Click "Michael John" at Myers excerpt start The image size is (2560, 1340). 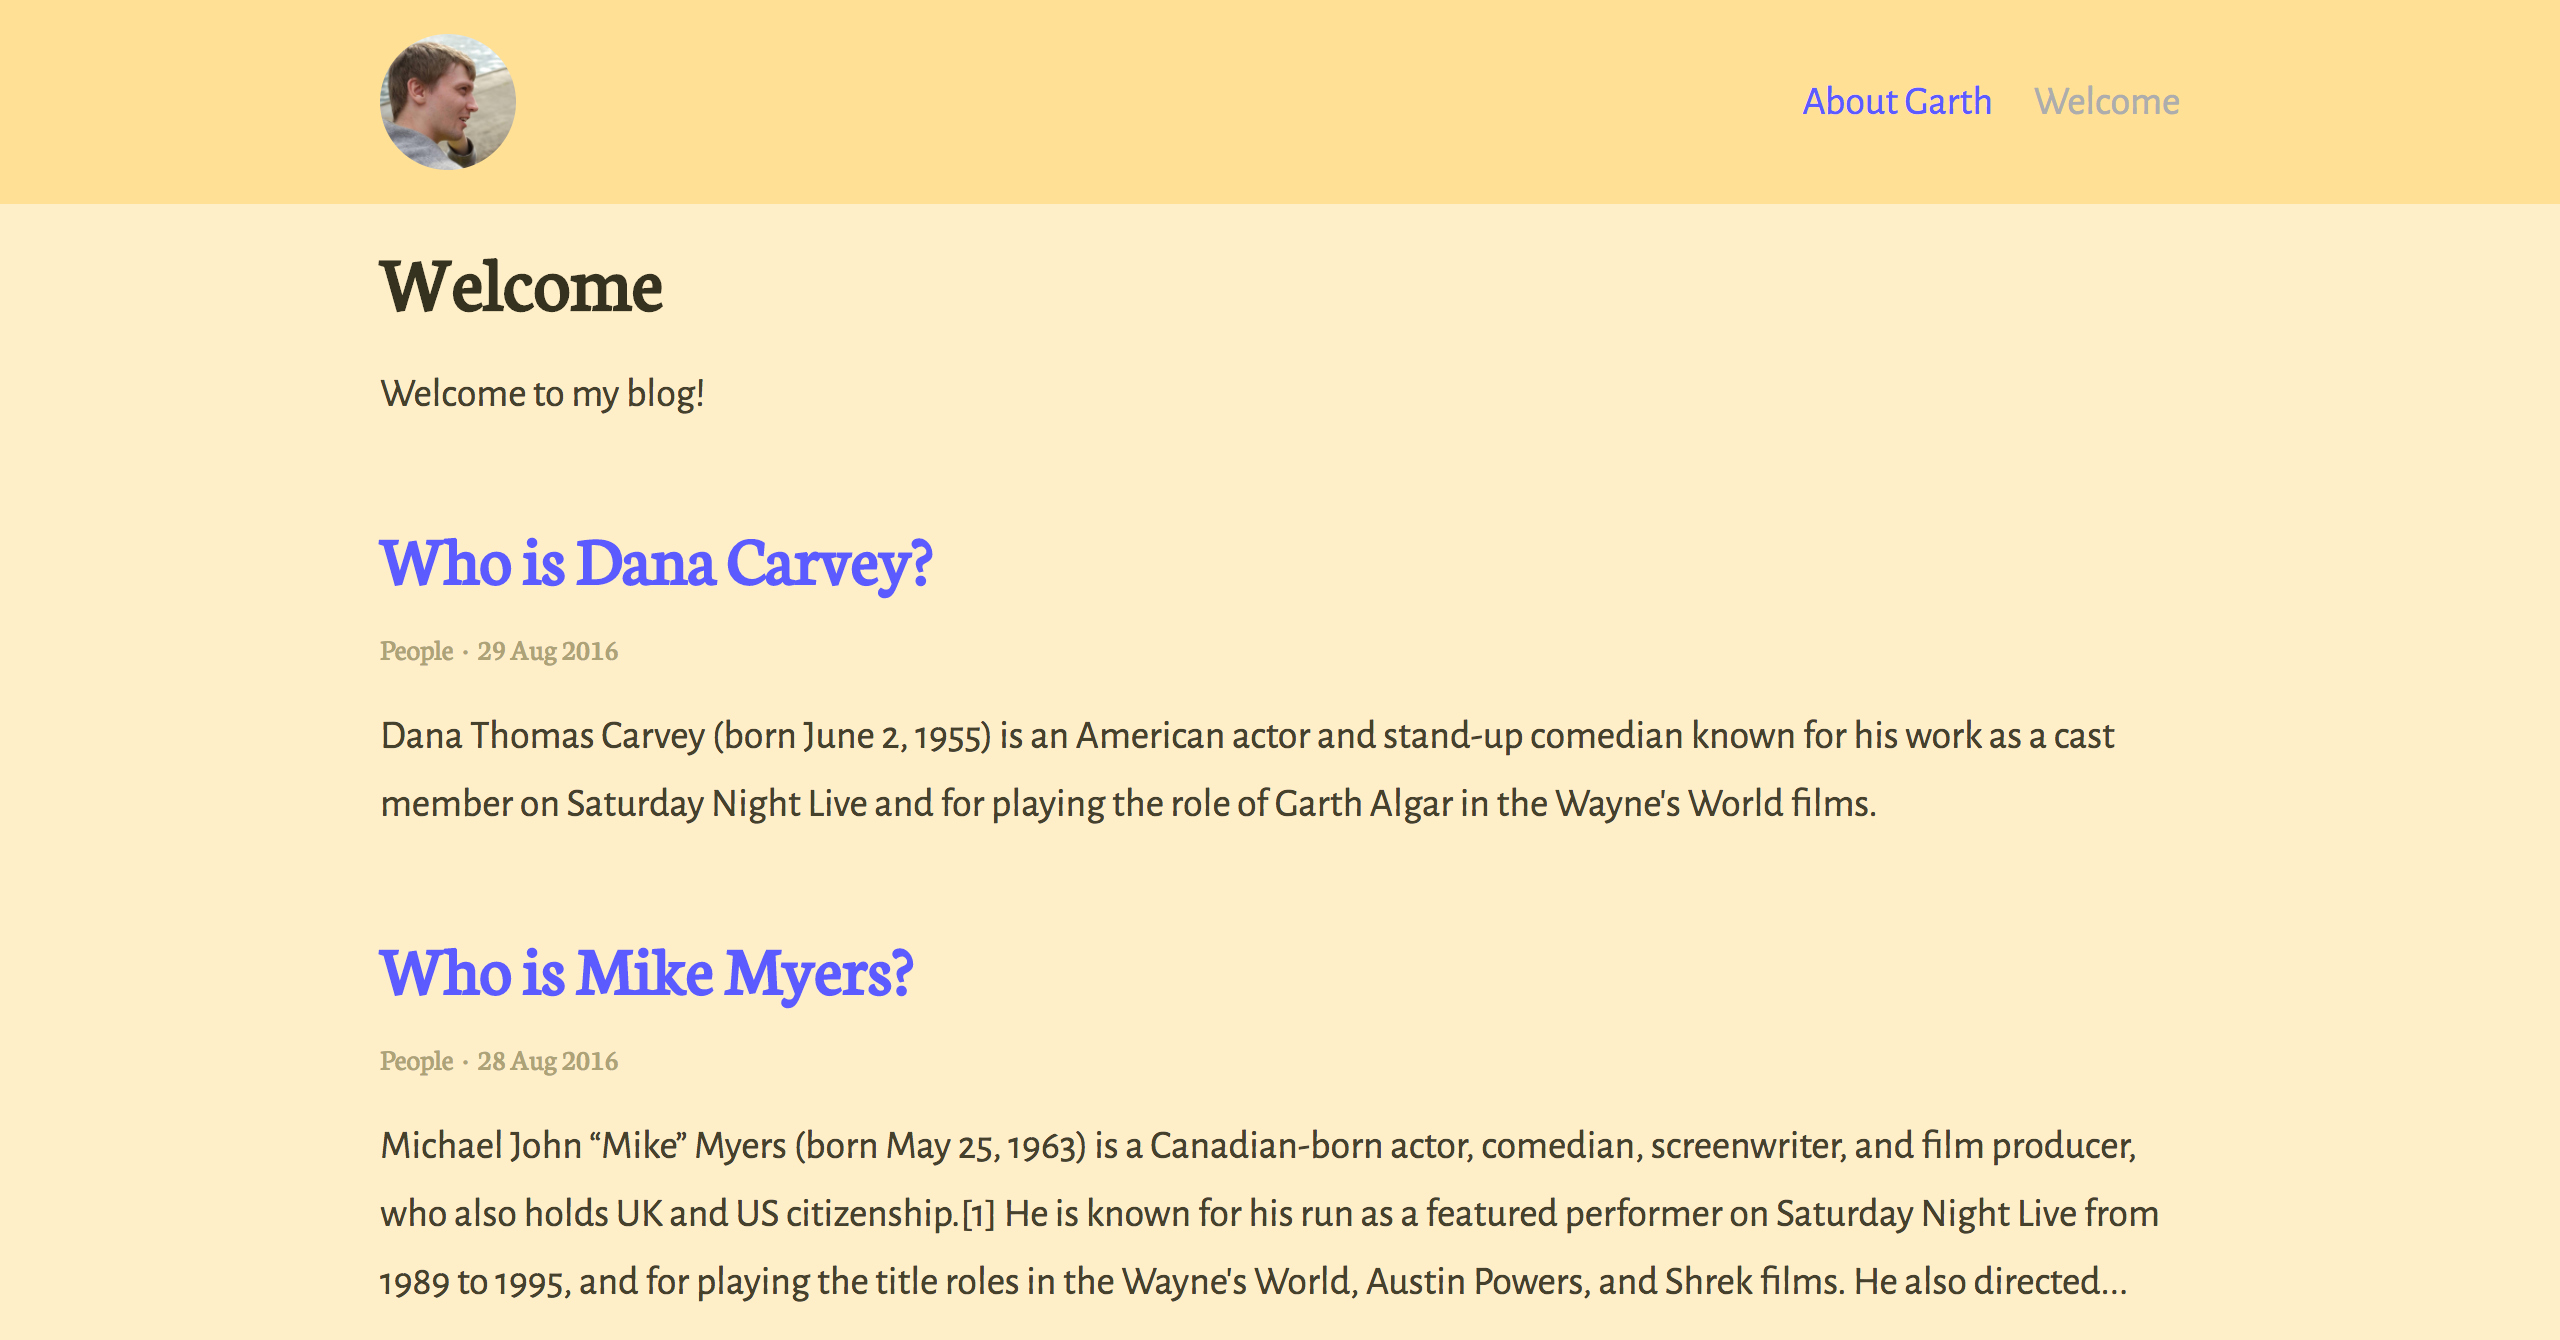(x=481, y=1146)
